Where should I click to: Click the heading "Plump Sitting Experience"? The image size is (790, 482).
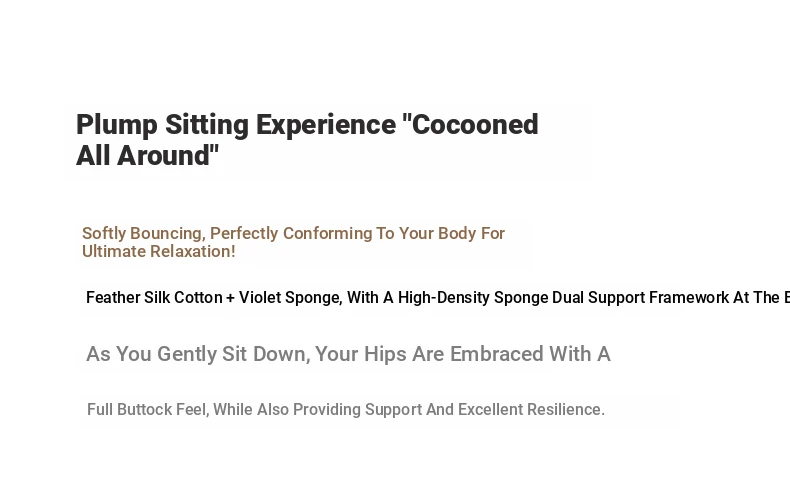(x=236, y=125)
